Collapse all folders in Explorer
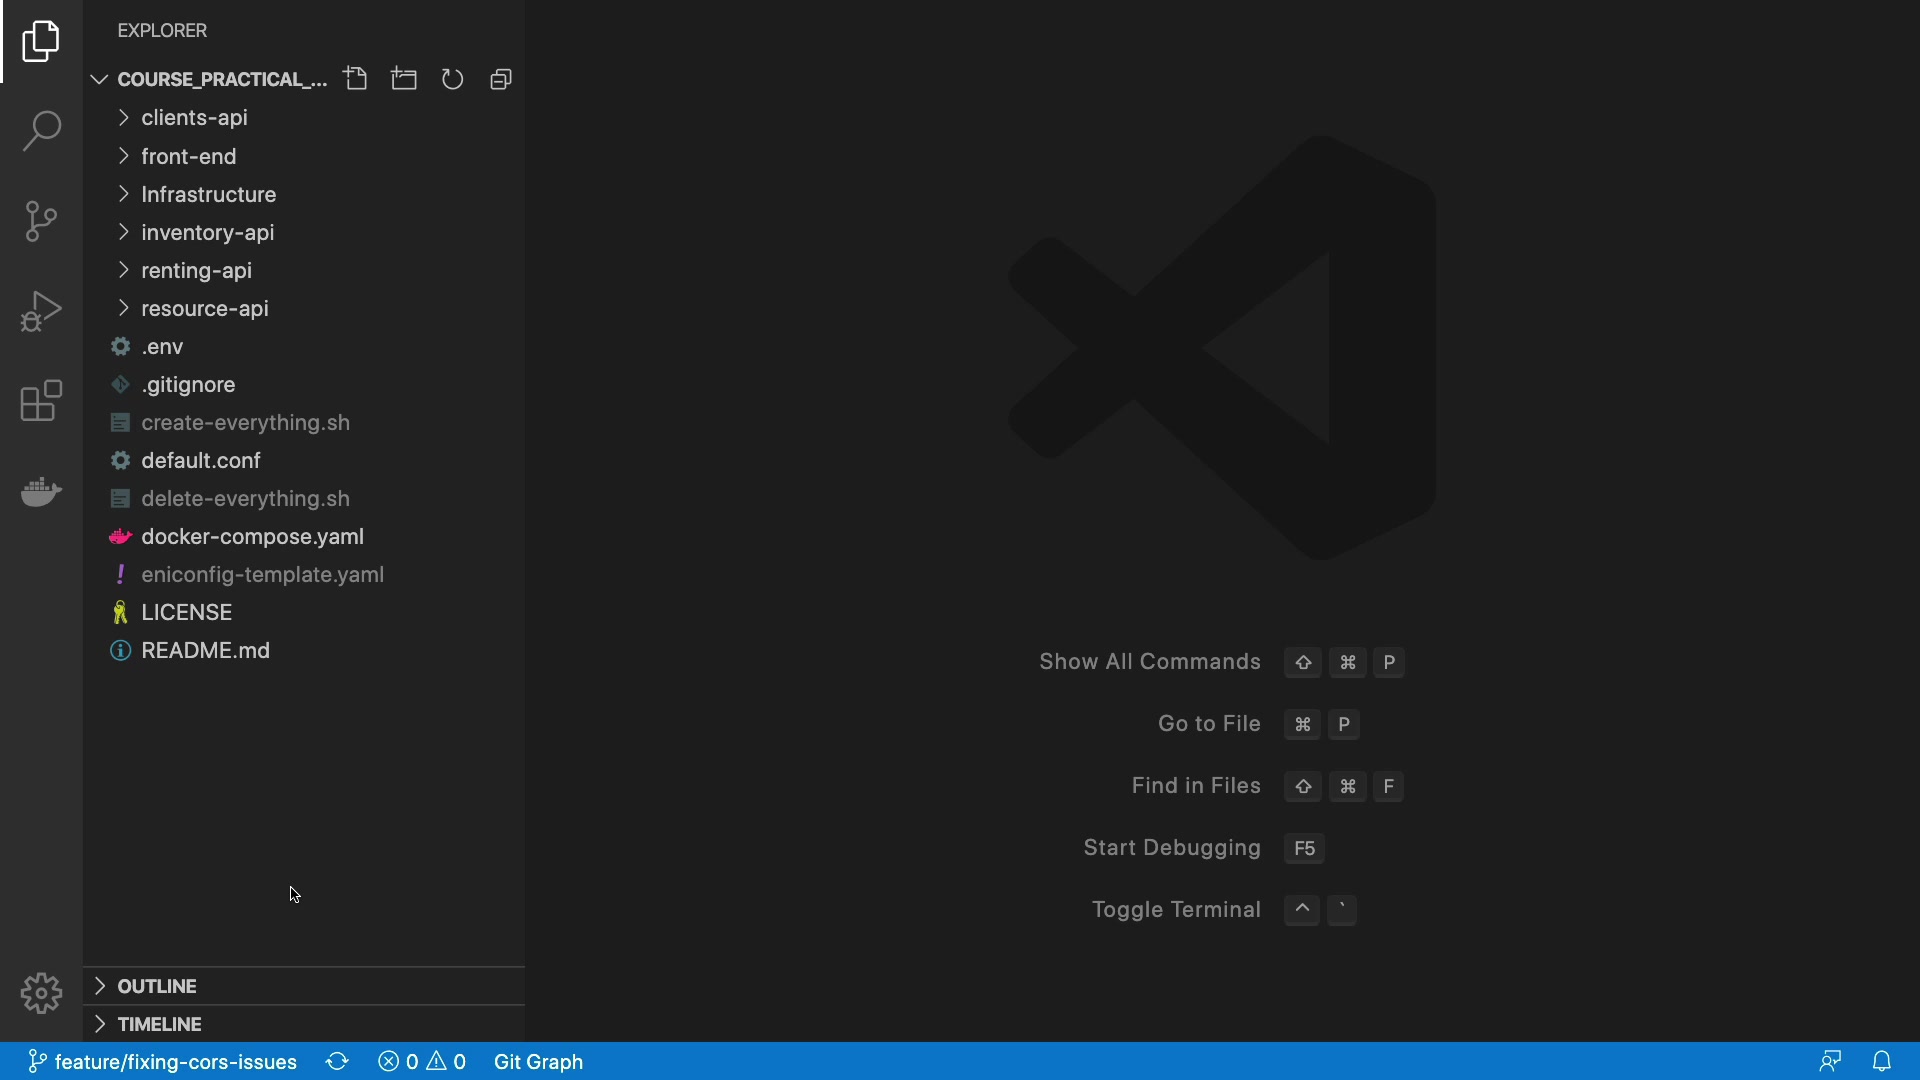The height and width of the screenshot is (1080, 1920). click(501, 79)
